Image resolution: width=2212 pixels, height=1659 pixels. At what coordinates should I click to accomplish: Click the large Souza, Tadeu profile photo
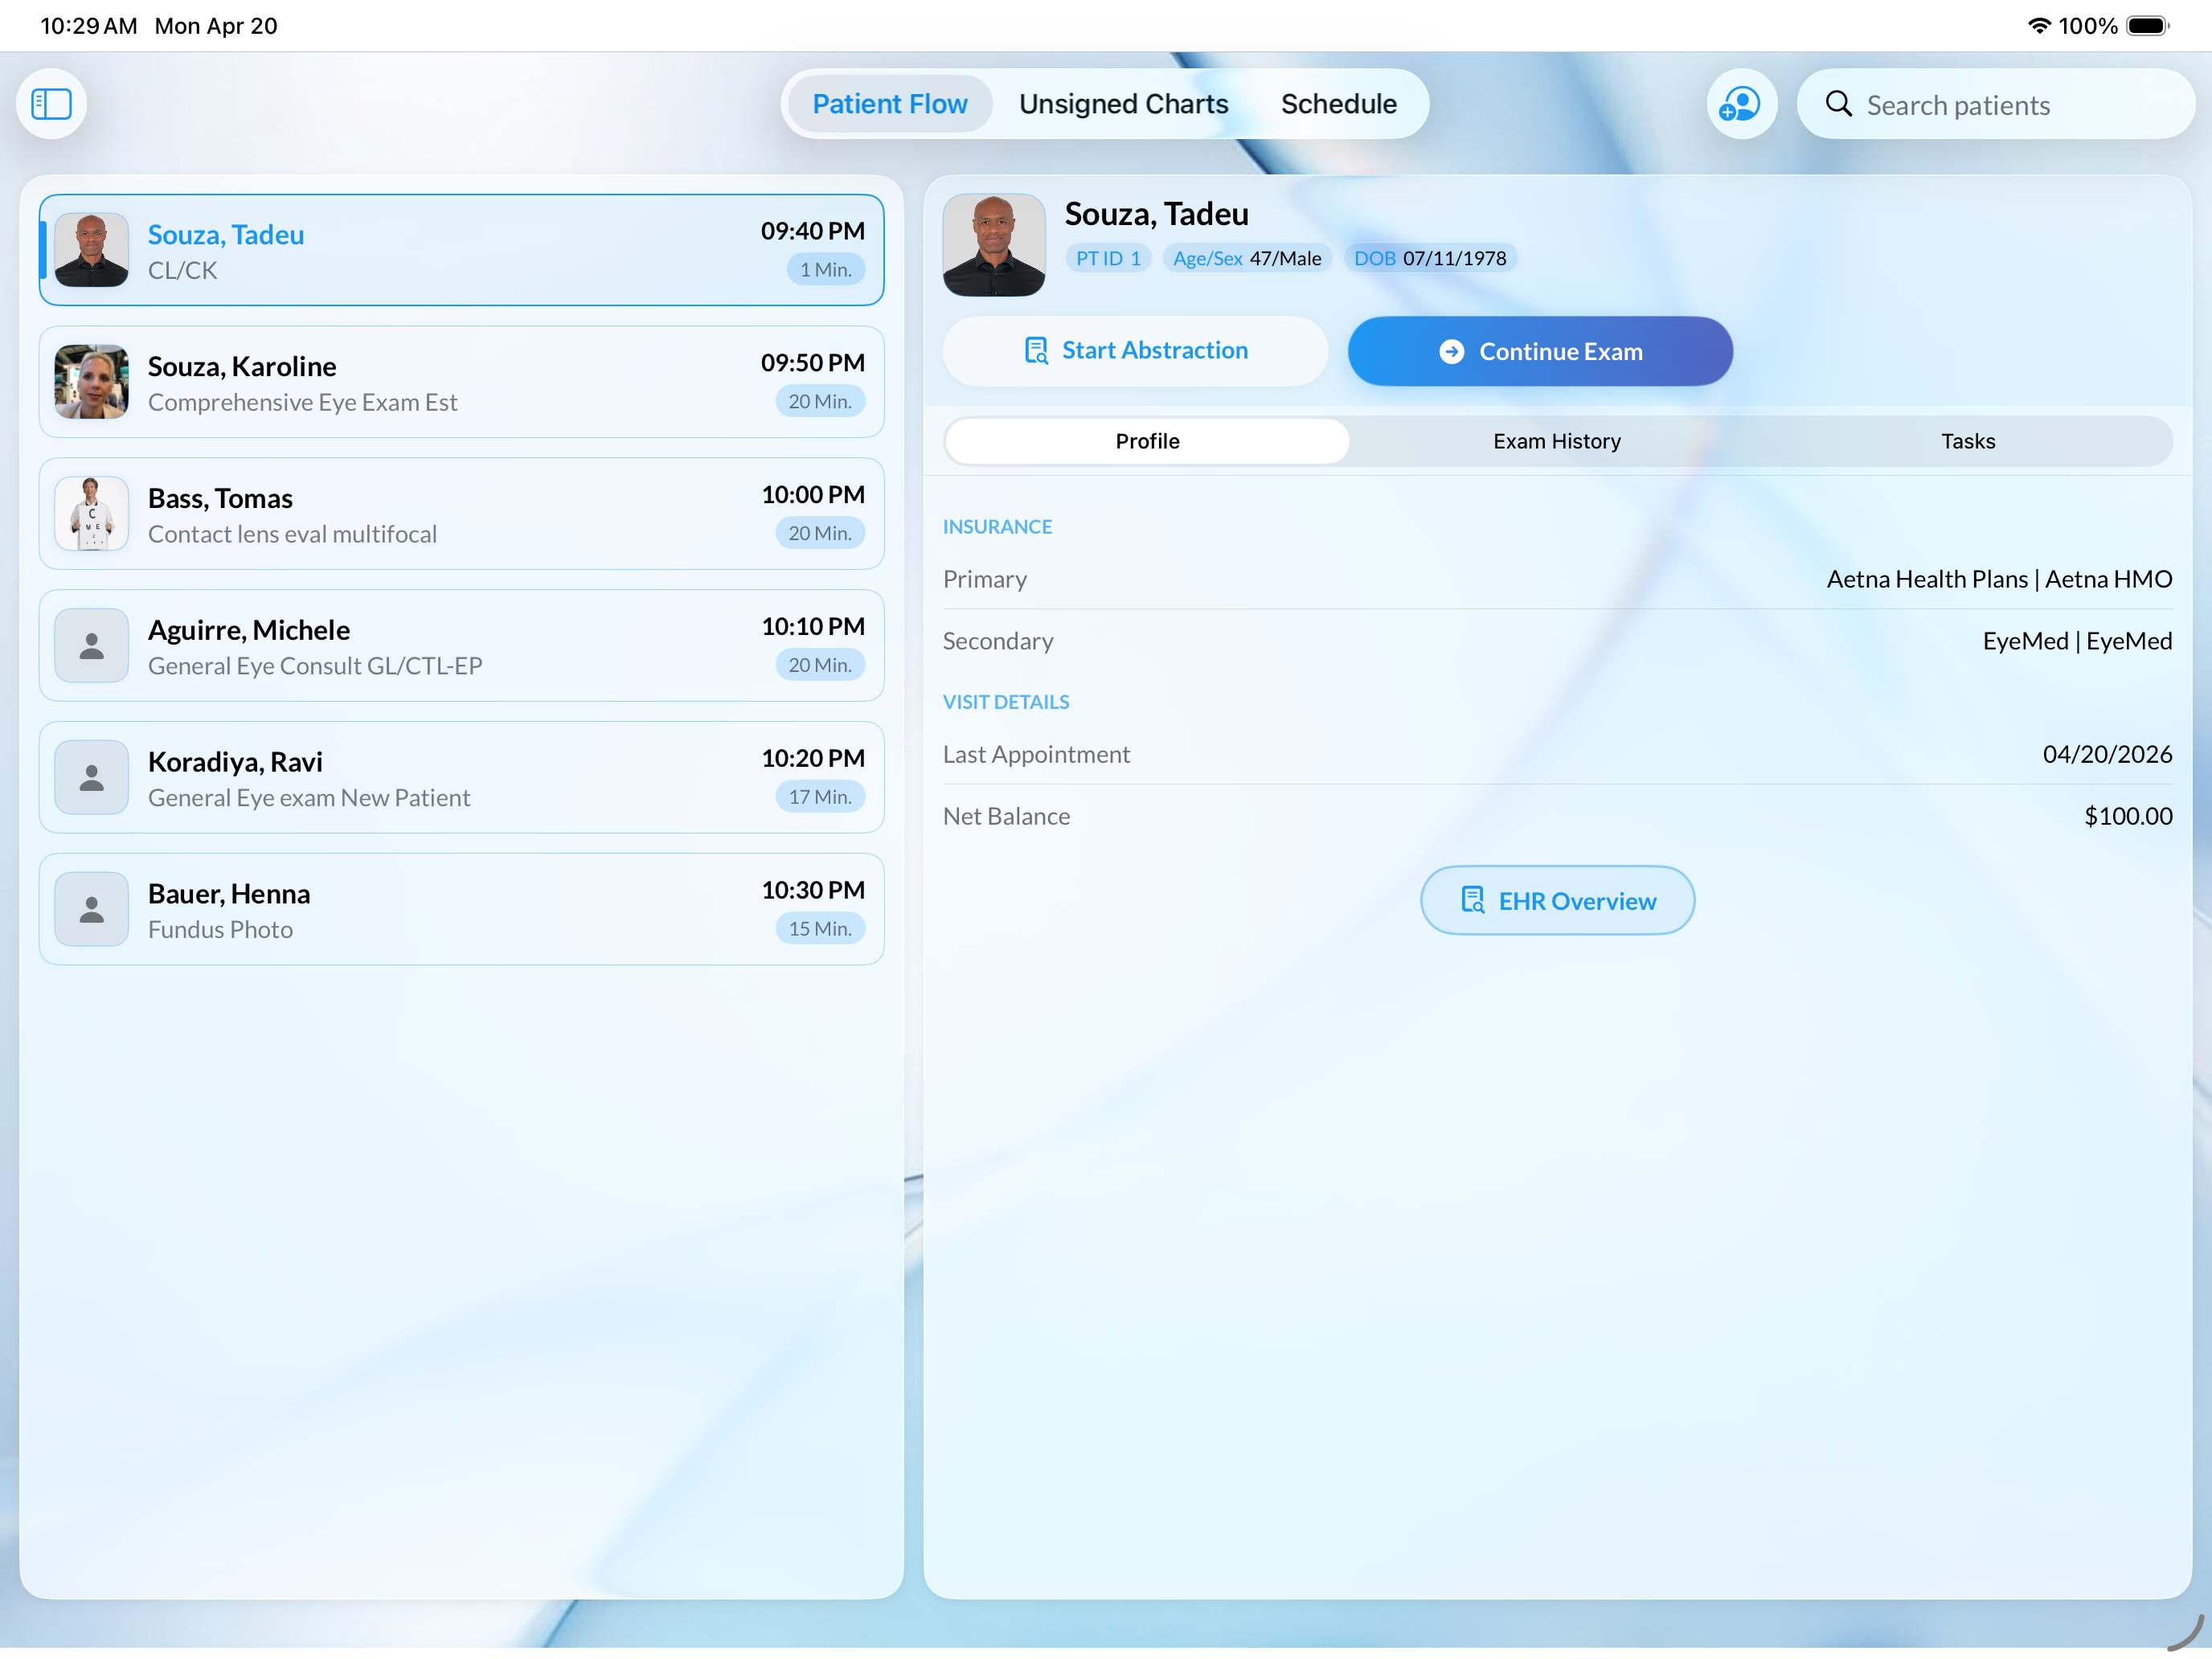tap(994, 245)
